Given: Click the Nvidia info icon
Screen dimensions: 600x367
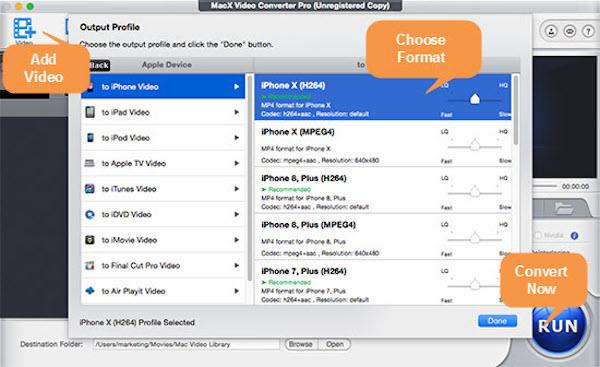Looking at the screenshot, I should [x=574, y=235].
